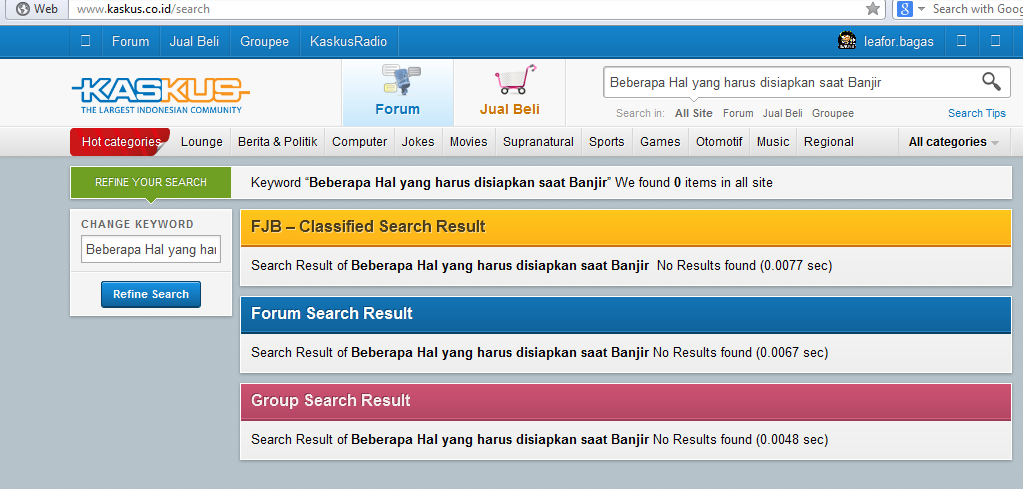Click the main search input field
1023x489 pixels.
click(x=789, y=82)
